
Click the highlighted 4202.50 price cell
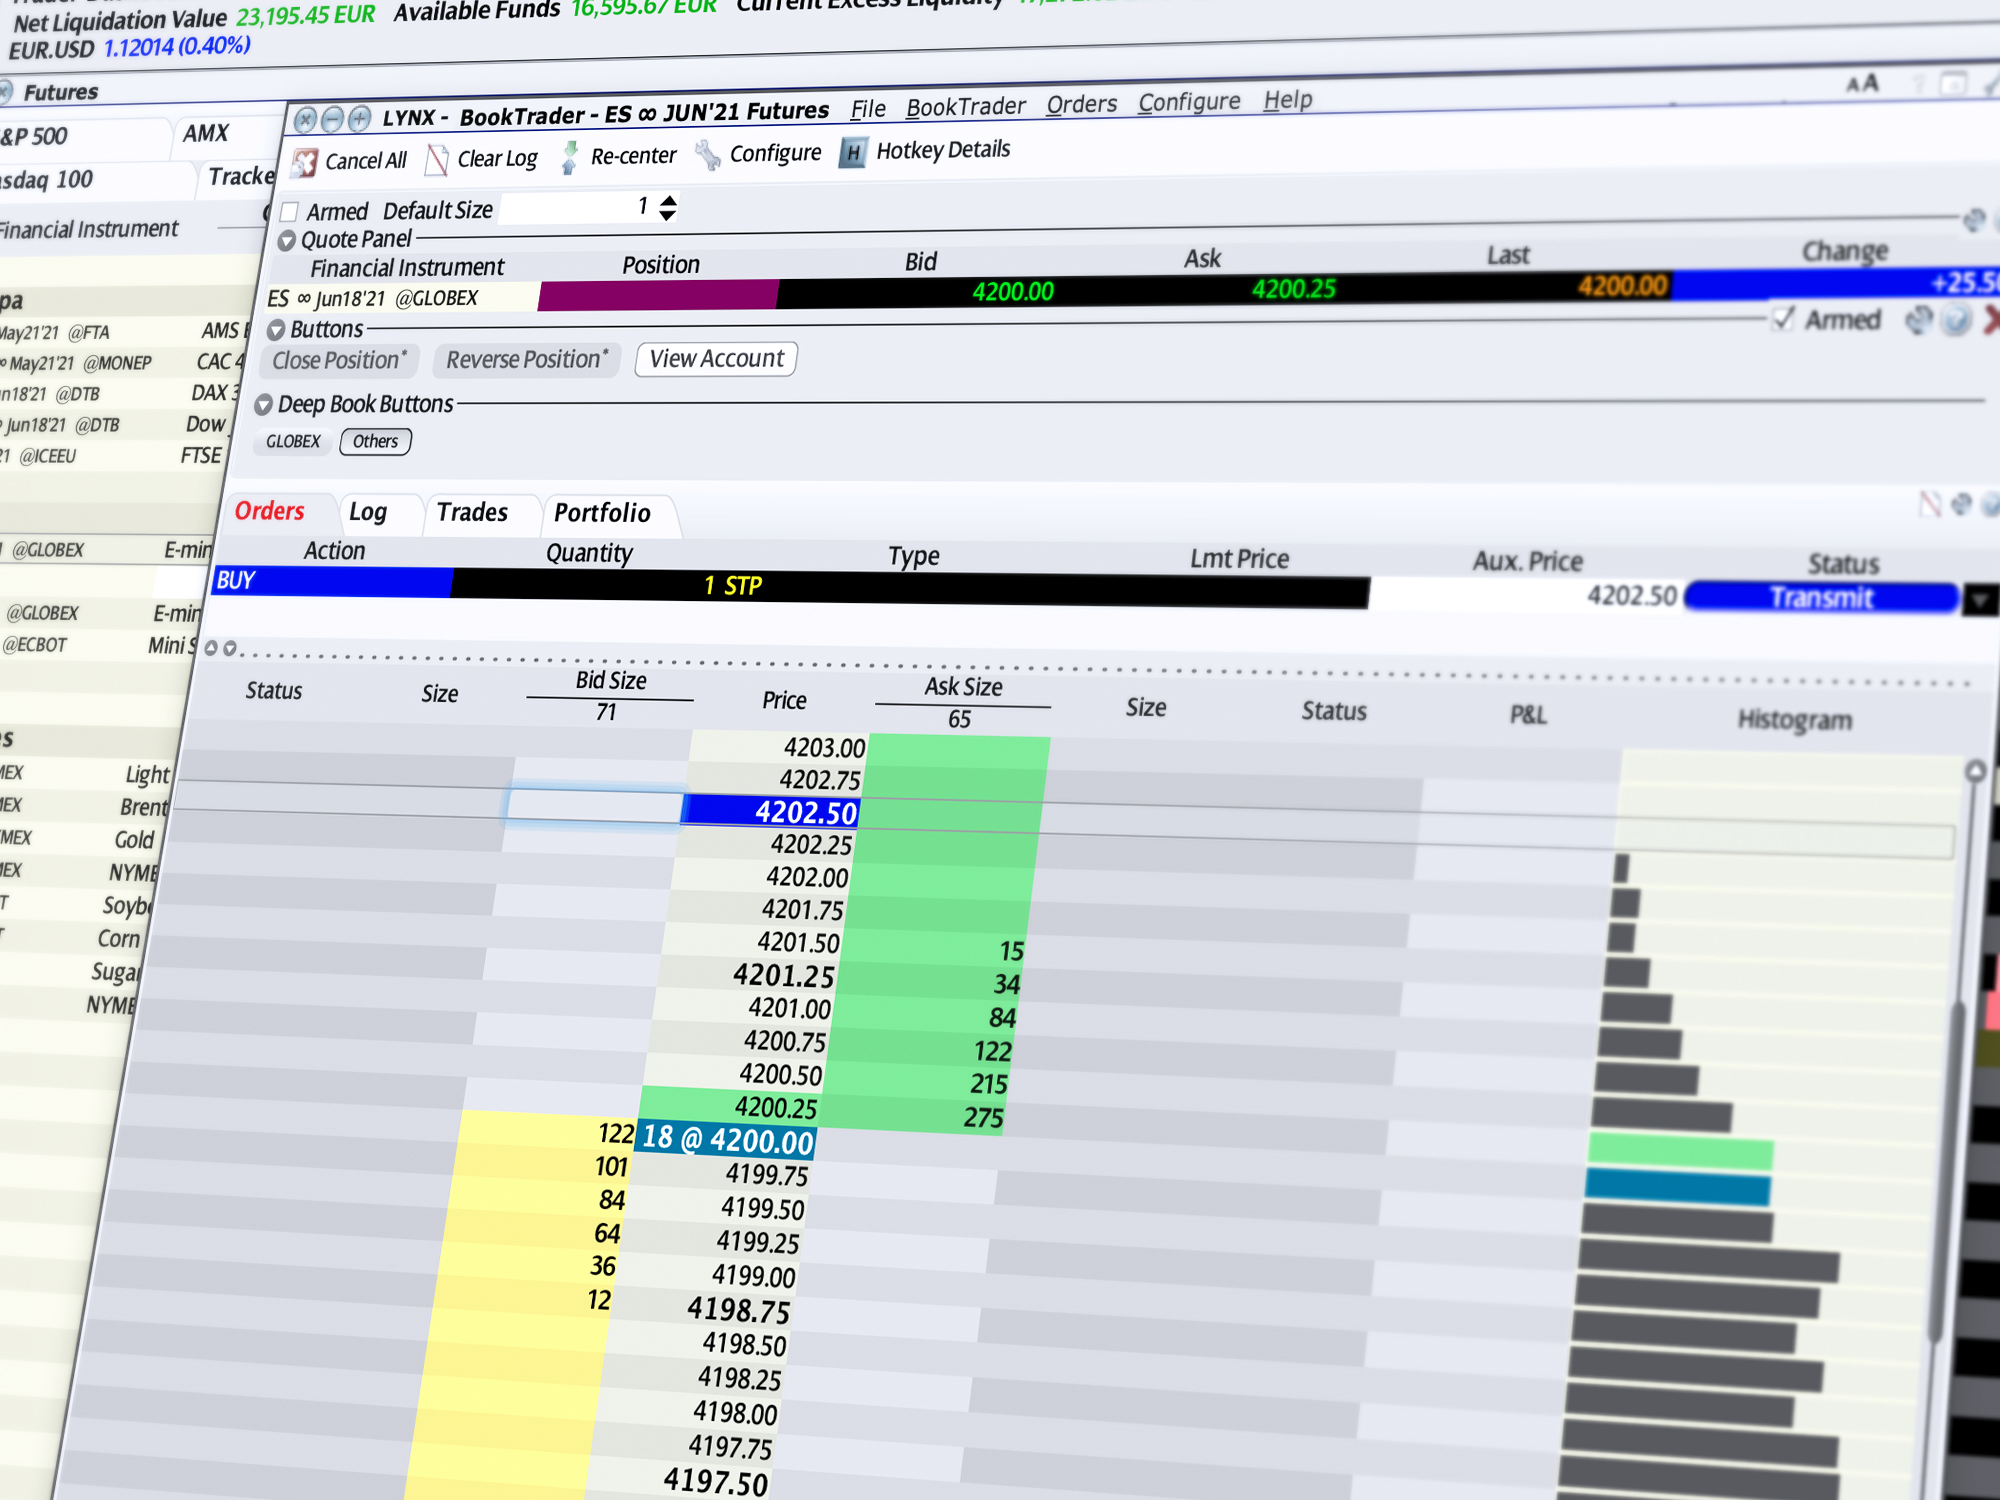(771, 811)
